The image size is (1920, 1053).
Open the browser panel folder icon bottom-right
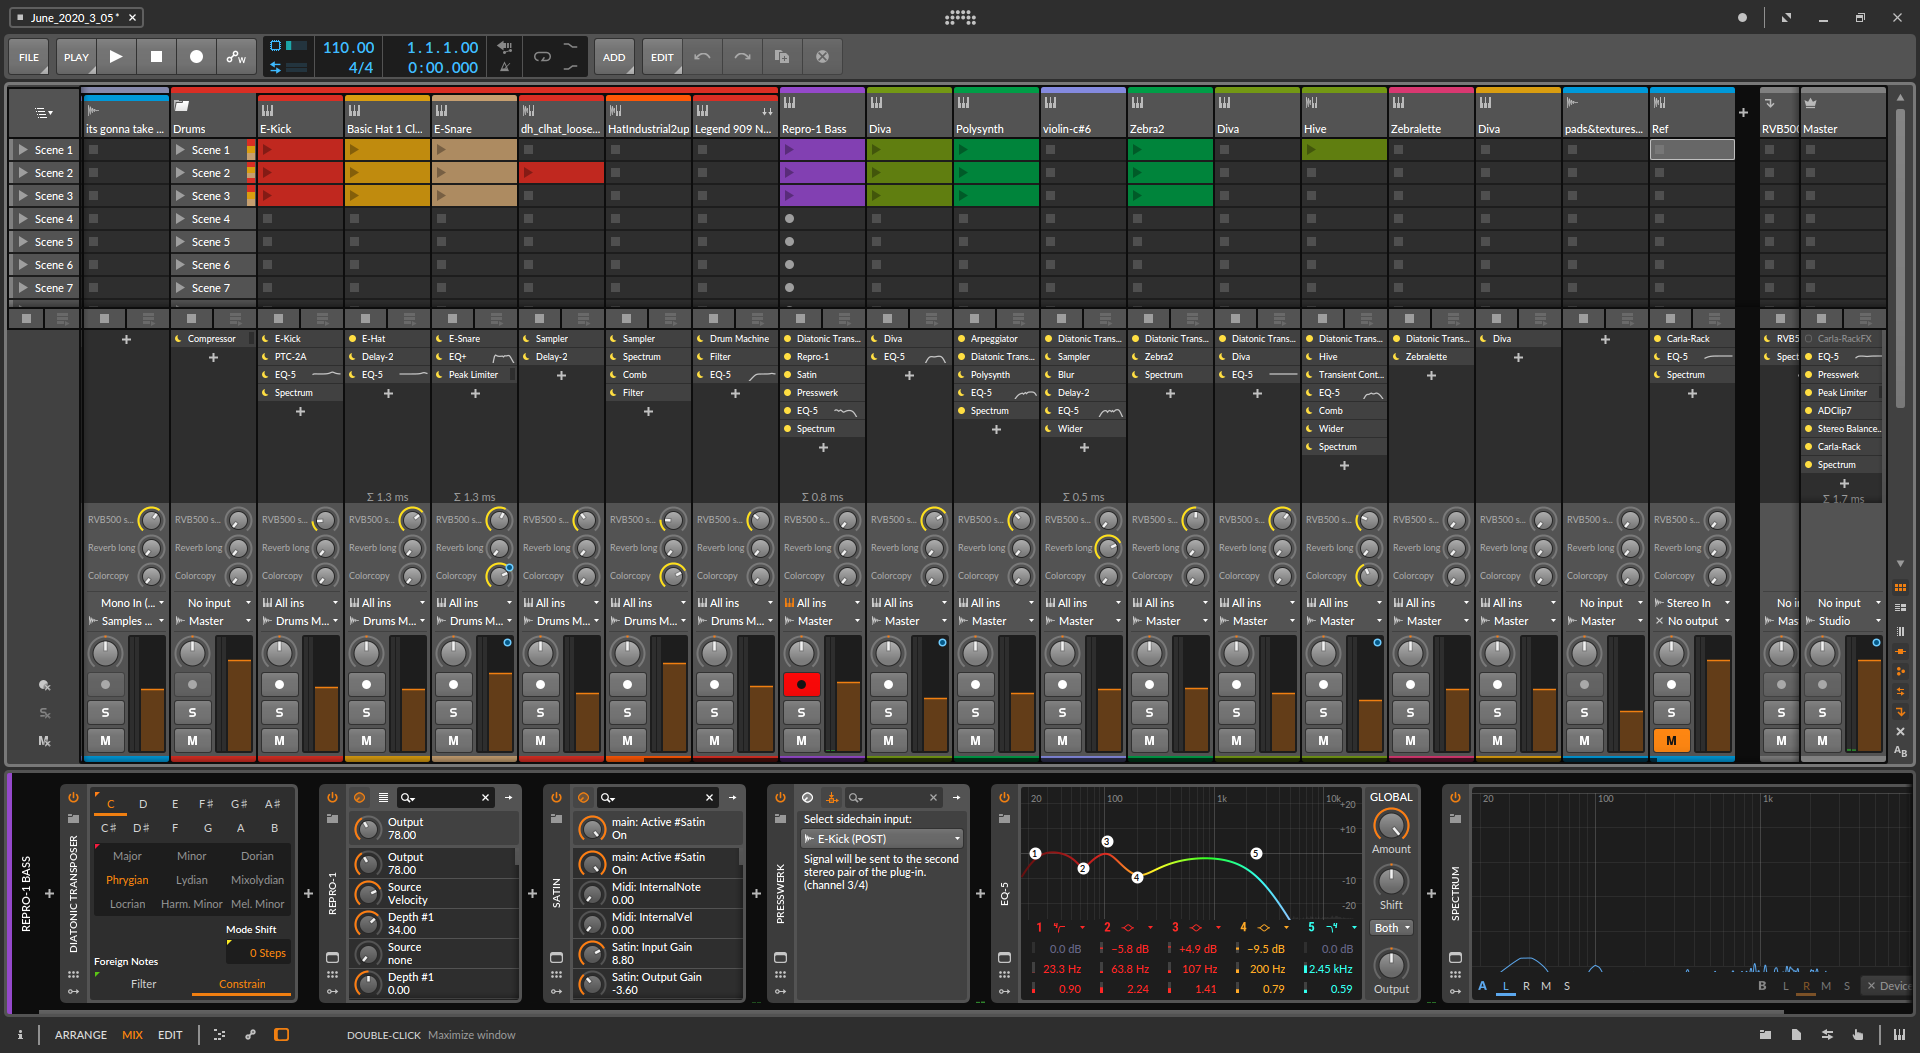(x=1765, y=1035)
